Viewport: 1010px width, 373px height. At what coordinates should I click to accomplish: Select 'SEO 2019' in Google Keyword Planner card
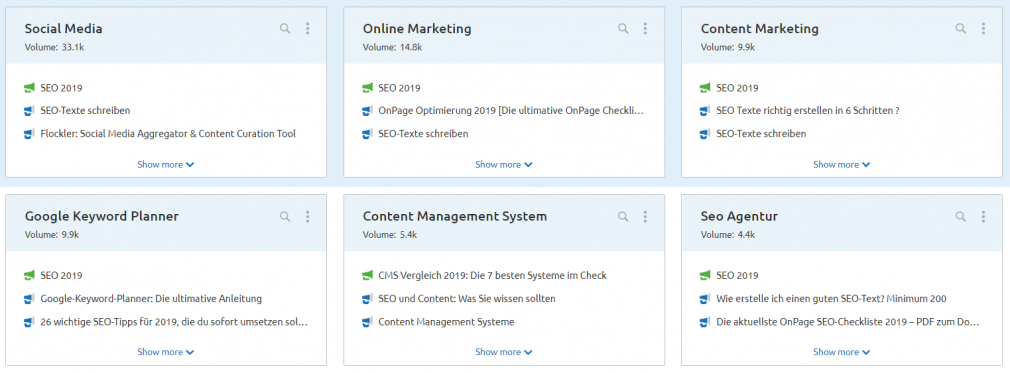(x=61, y=275)
